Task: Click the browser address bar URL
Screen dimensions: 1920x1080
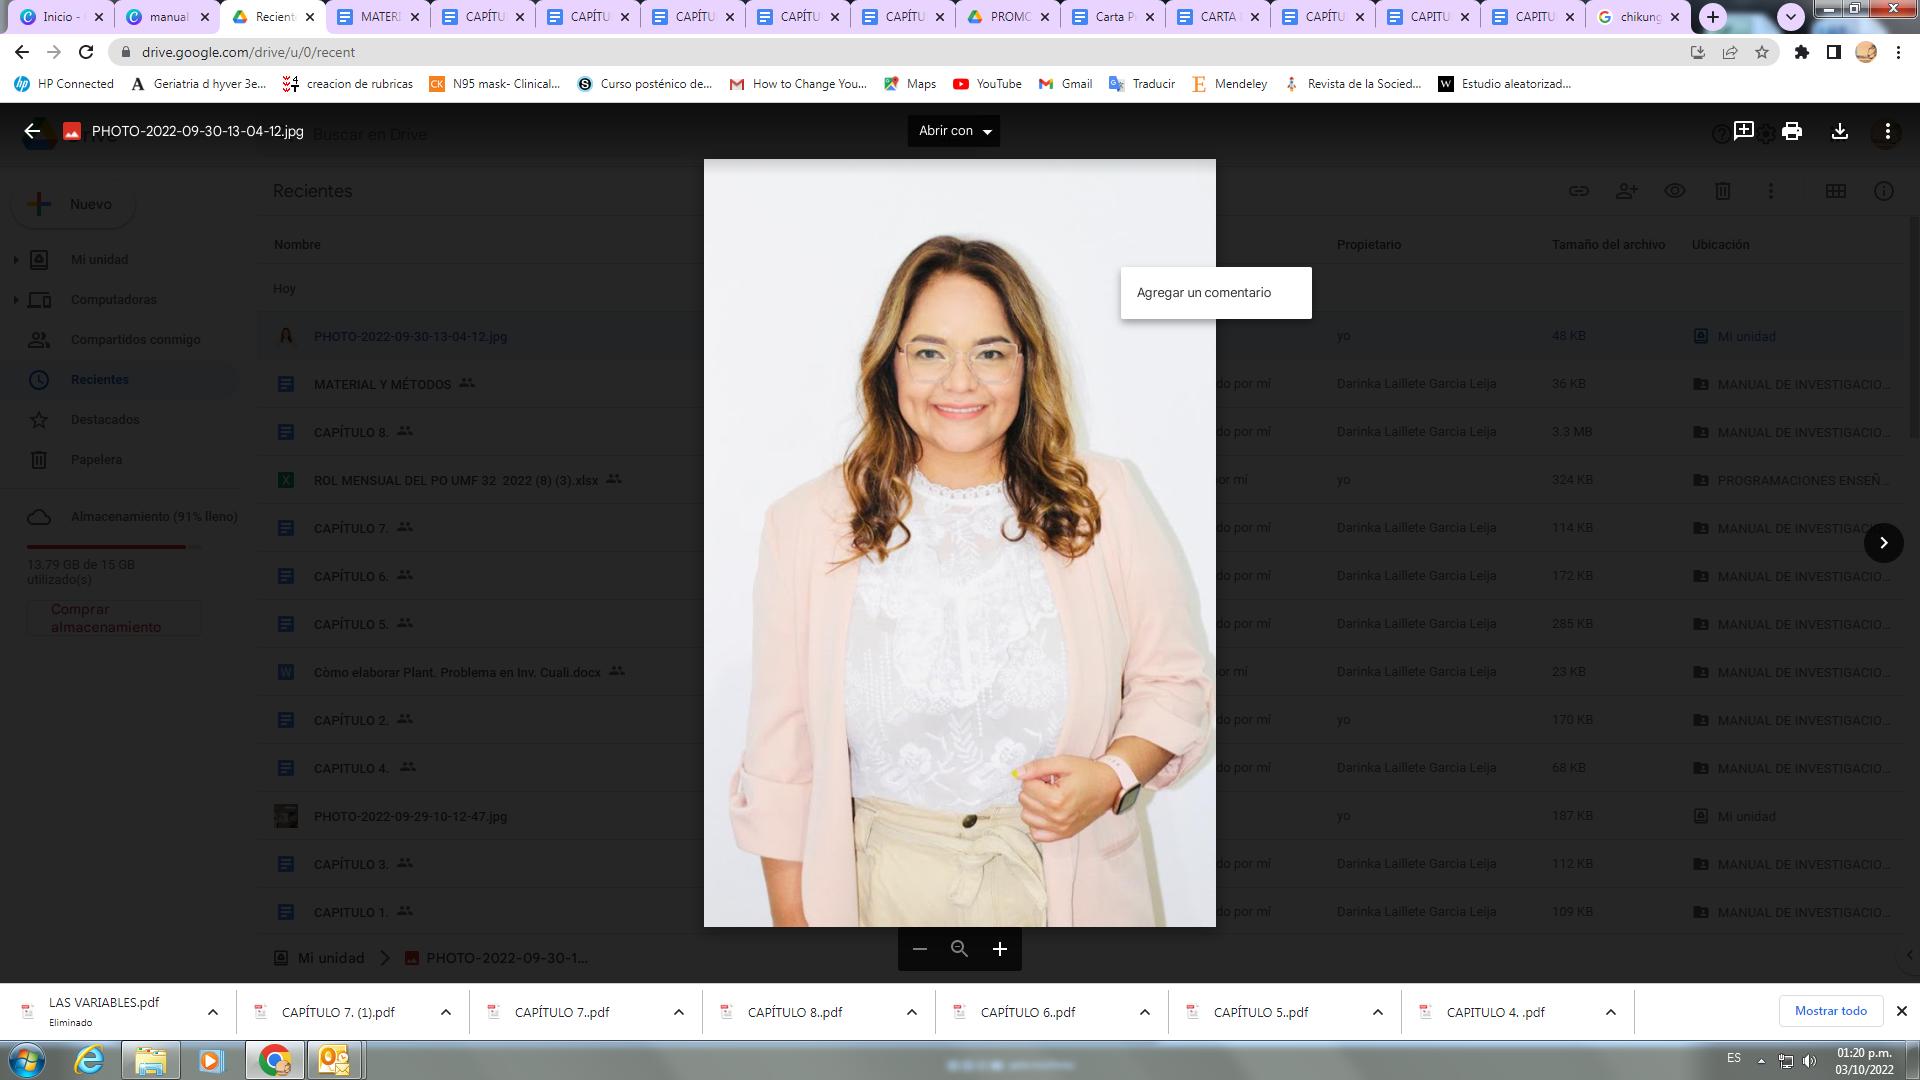Action: click(x=248, y=52)
